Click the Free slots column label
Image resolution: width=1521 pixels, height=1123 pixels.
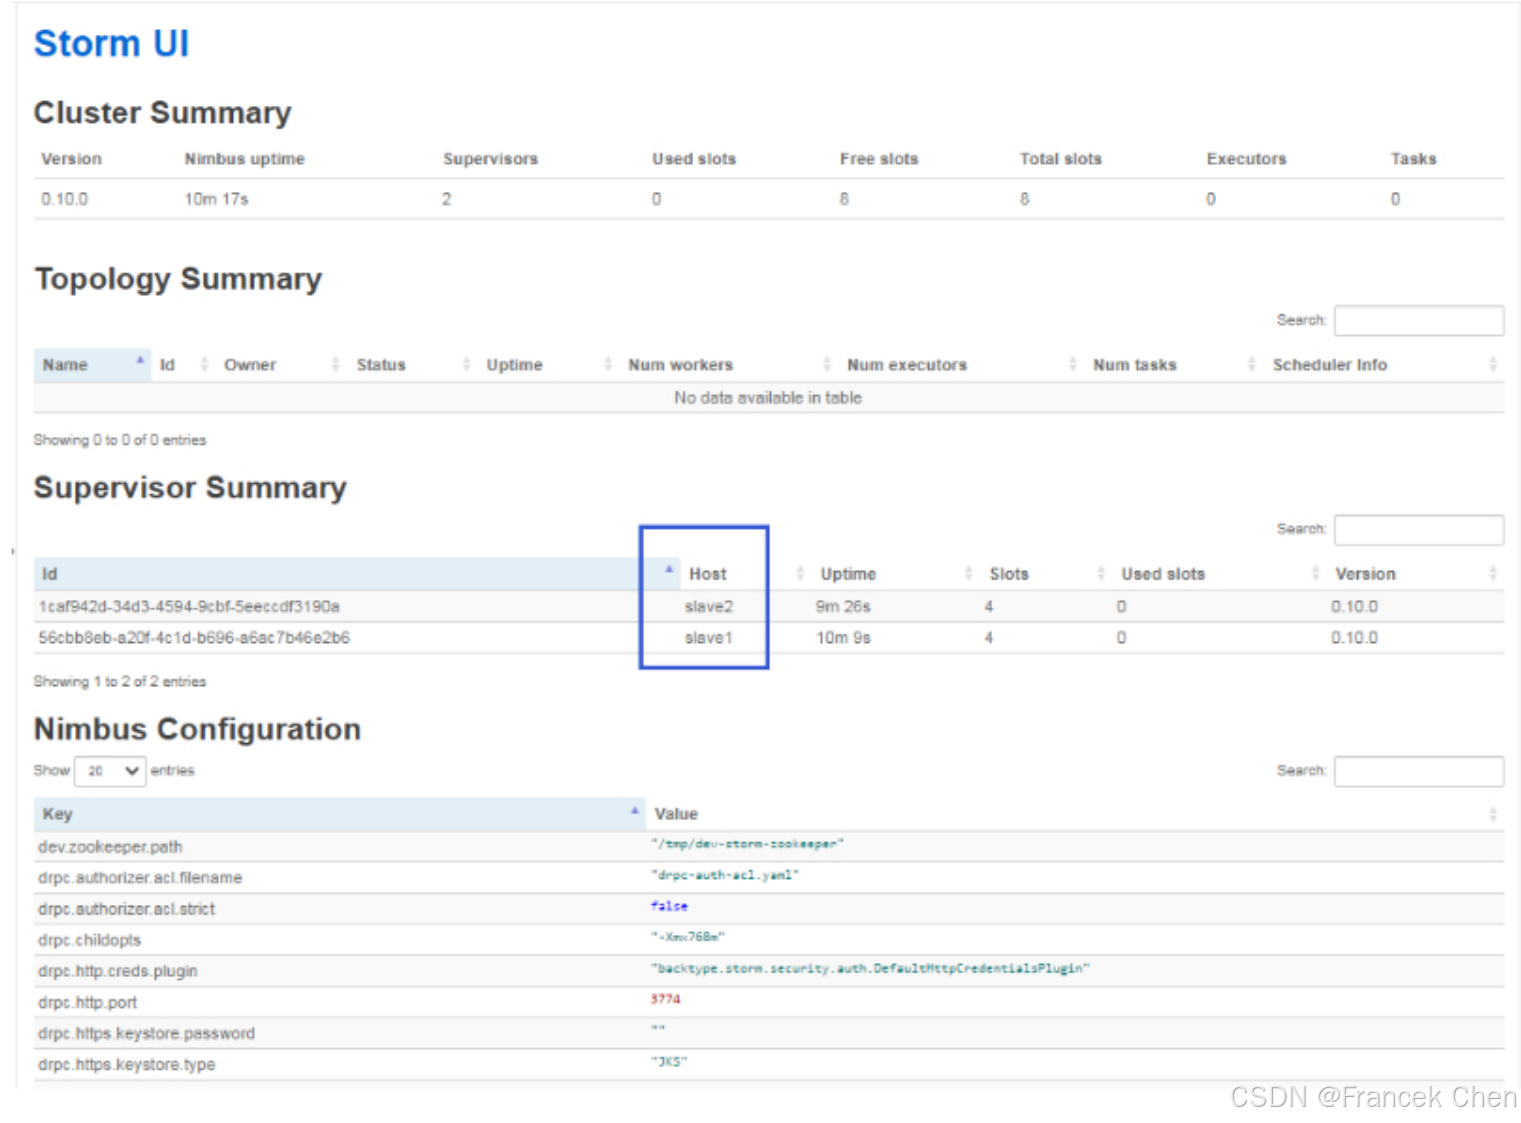[879, 159]
